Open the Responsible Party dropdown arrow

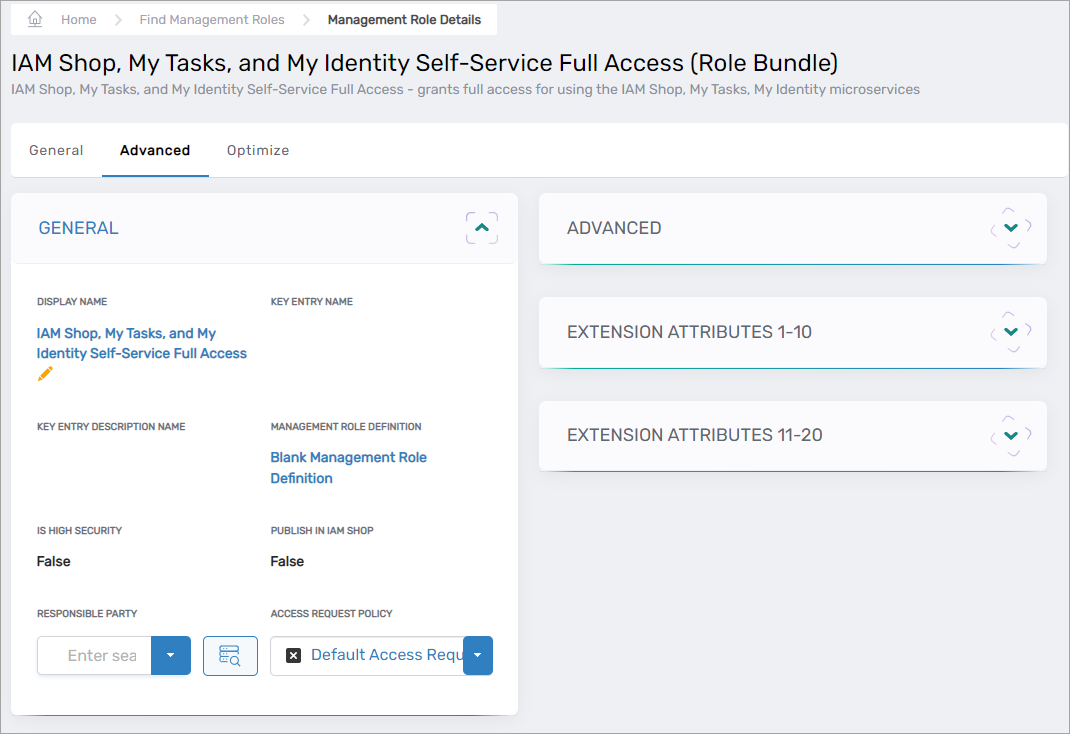170,656
